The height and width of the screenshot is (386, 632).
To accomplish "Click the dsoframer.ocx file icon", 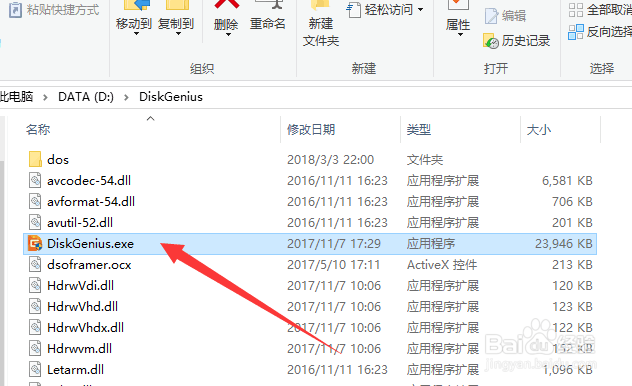I will (35, 264).
